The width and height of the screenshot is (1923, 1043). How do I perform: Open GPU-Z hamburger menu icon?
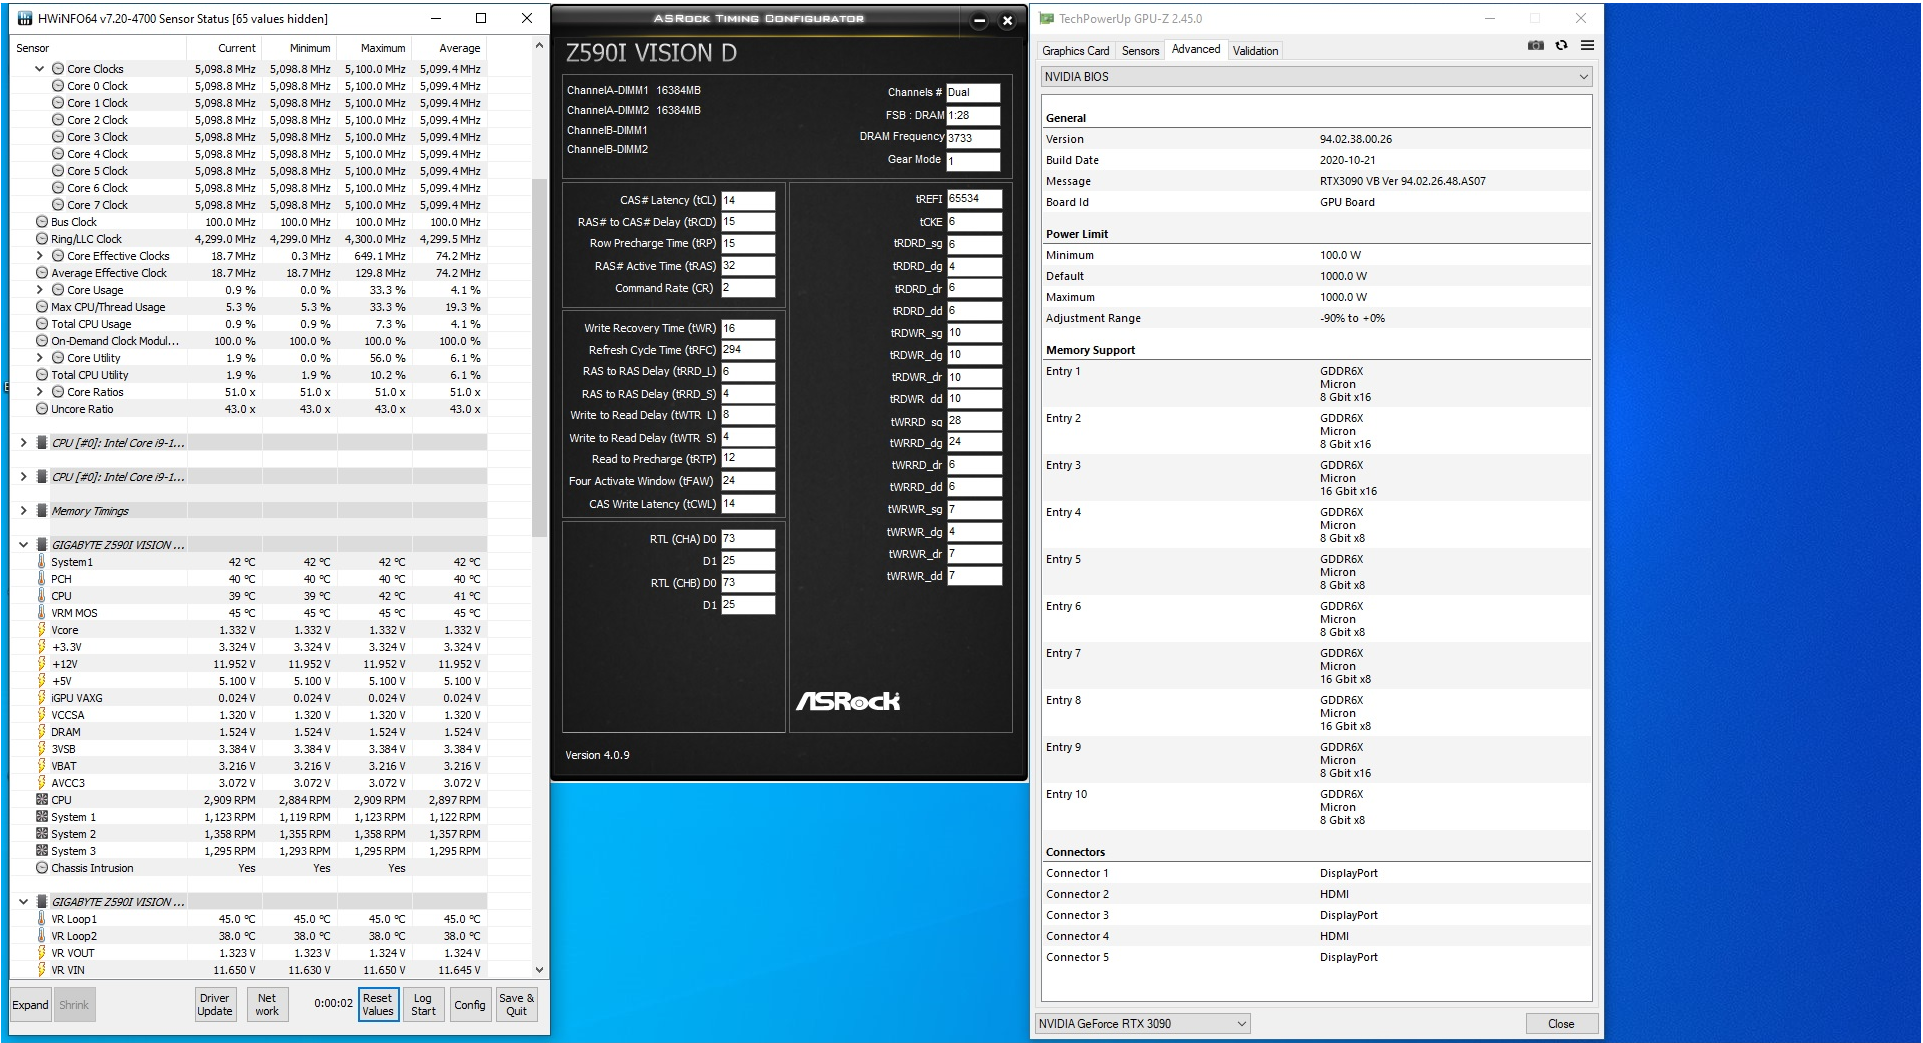[x=1587, y=45]
